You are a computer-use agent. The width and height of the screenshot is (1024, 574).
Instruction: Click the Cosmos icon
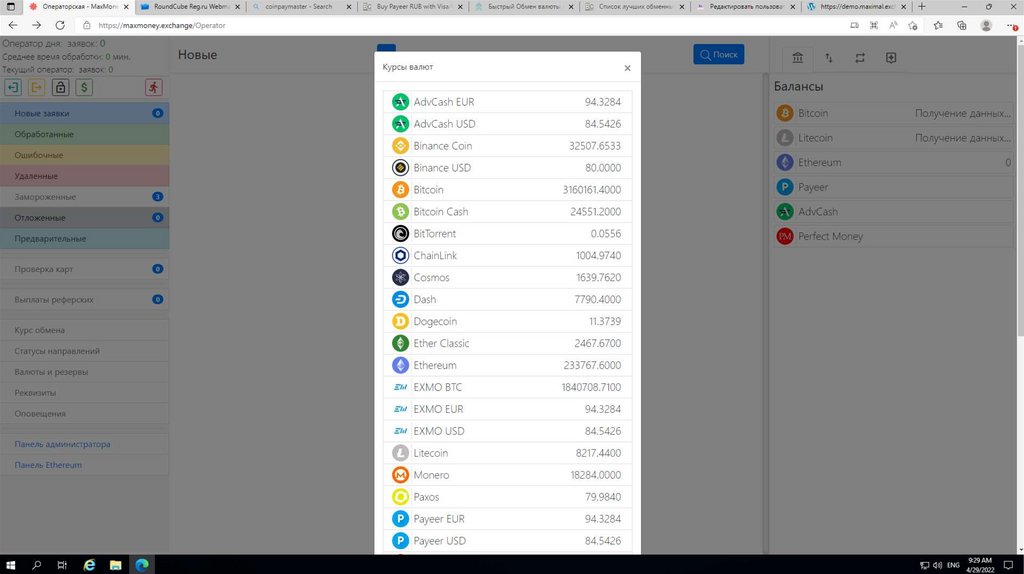(x=400, y=278)
